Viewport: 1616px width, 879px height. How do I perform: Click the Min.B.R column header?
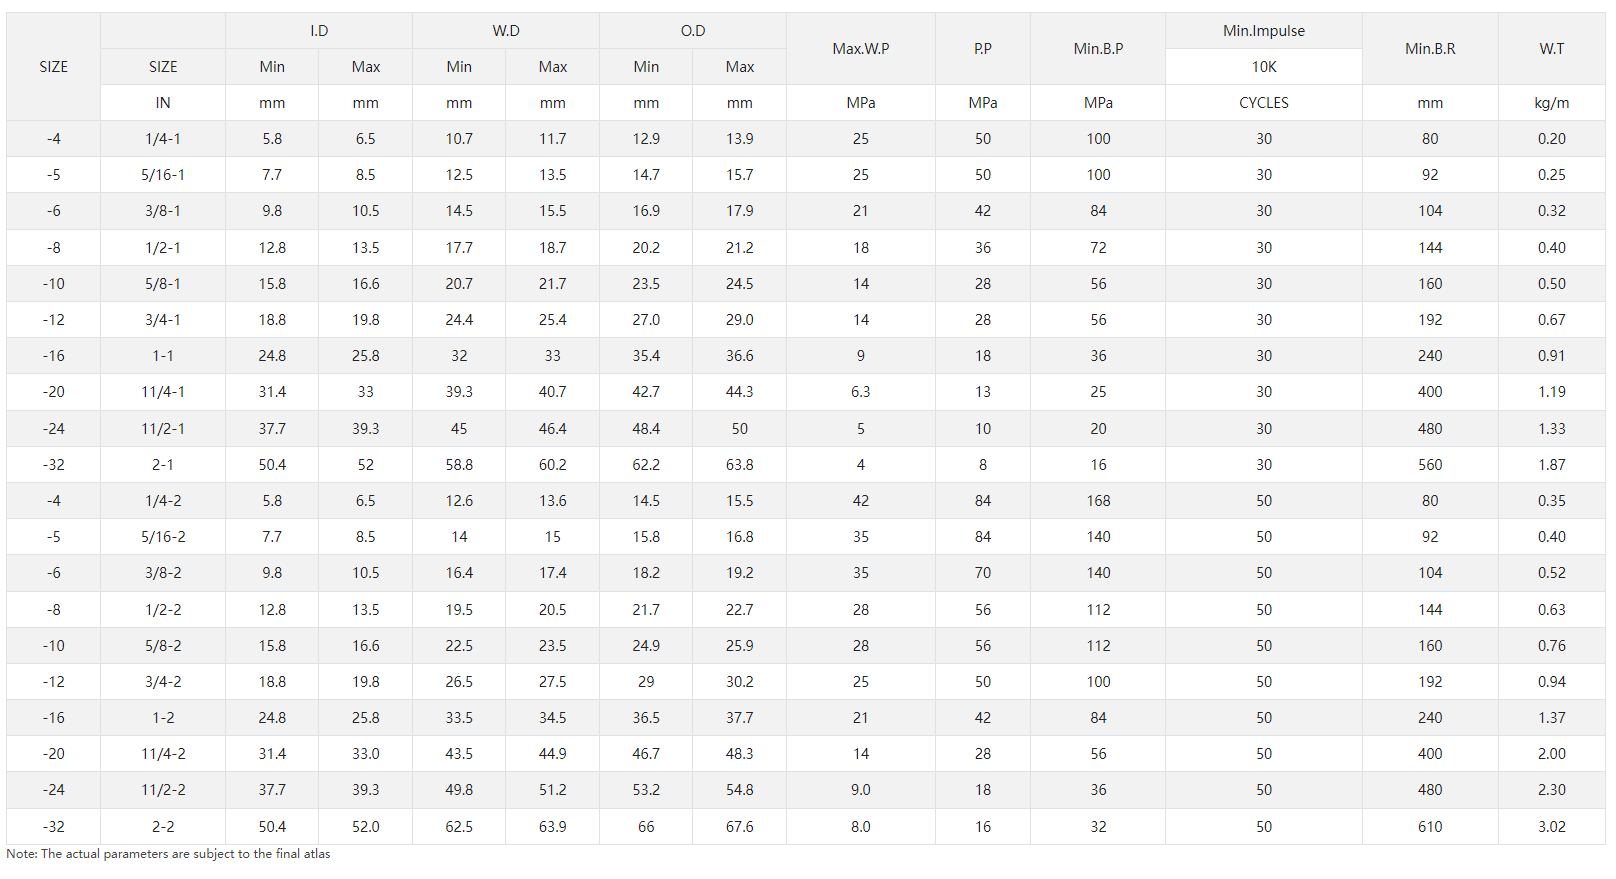[x=1430, y=49]
